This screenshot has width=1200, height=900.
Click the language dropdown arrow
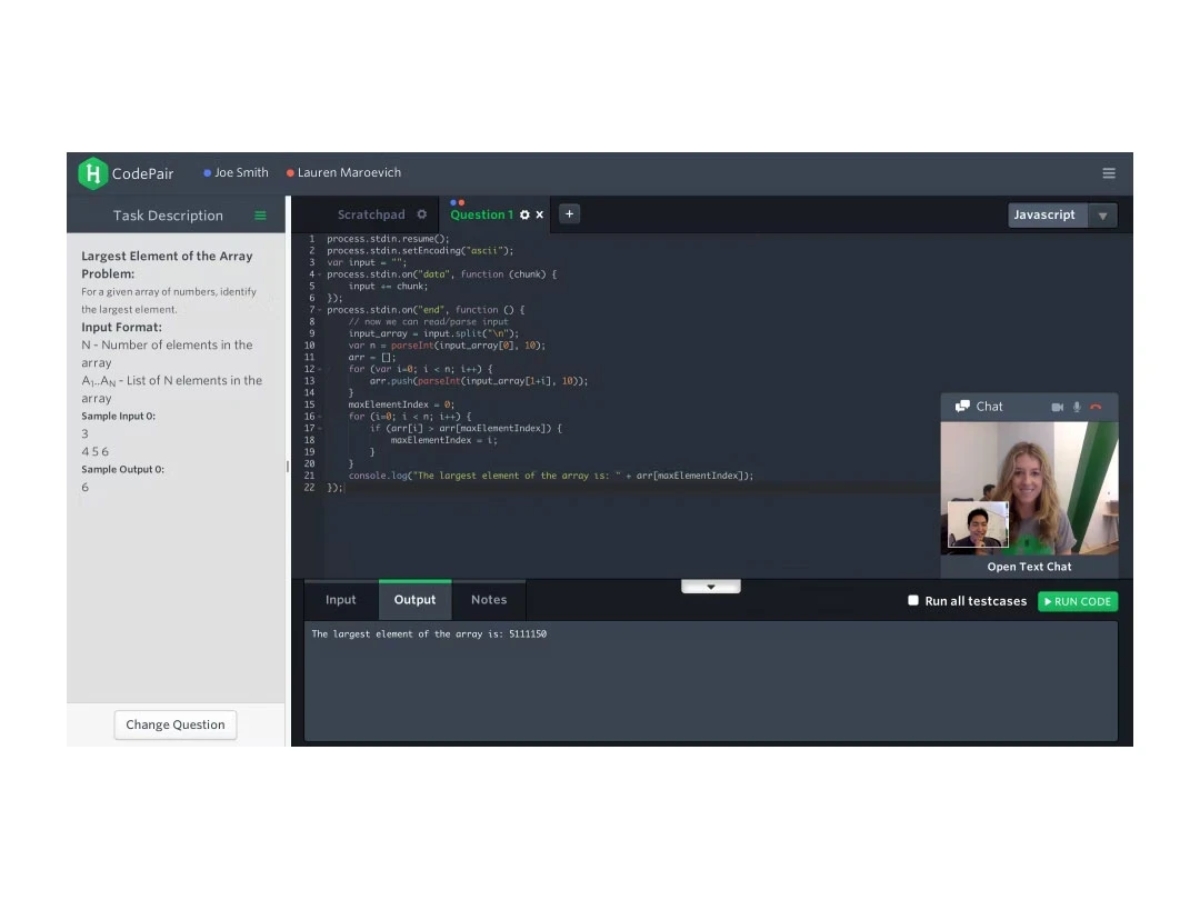pos(1103,215)
